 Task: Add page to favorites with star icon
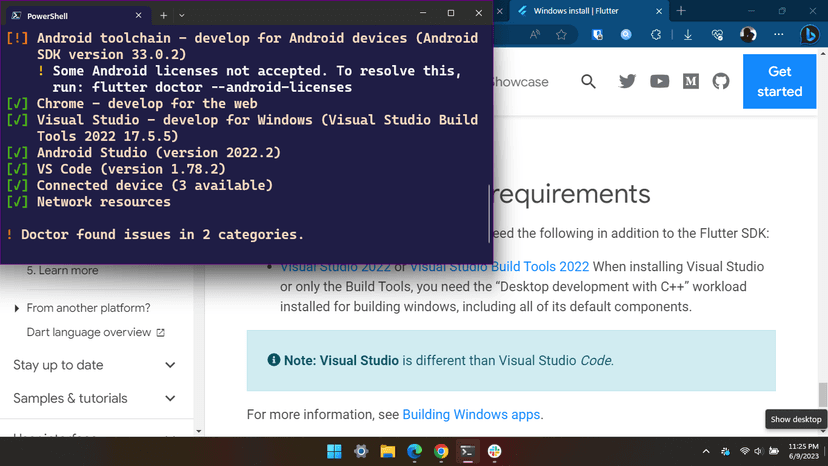562,35
